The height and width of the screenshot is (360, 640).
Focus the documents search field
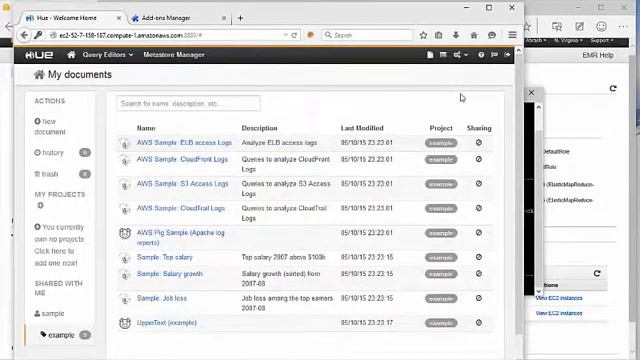pyautogui.click(x=189, y=104)
